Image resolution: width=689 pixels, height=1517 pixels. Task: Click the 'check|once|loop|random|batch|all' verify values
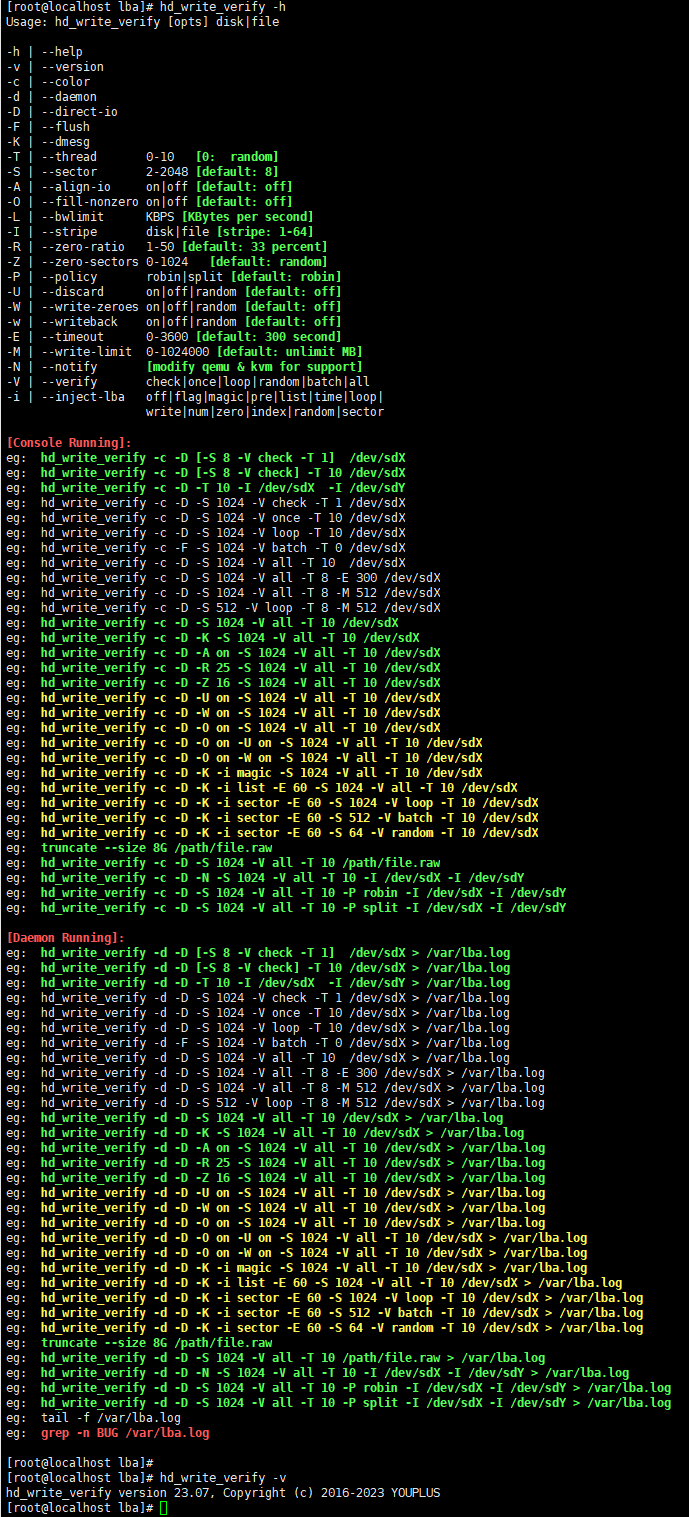point(258,382)
